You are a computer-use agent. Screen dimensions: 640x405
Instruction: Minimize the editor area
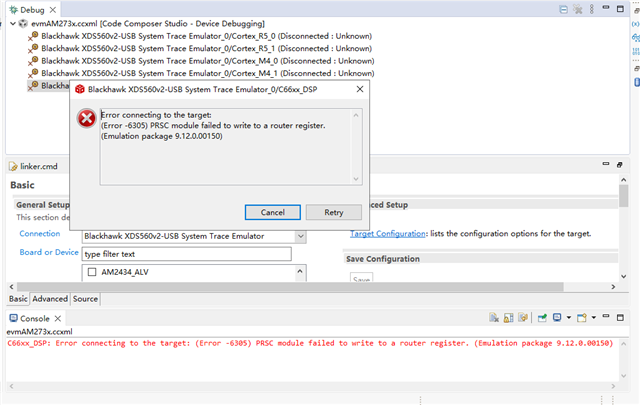coord(606,164)
